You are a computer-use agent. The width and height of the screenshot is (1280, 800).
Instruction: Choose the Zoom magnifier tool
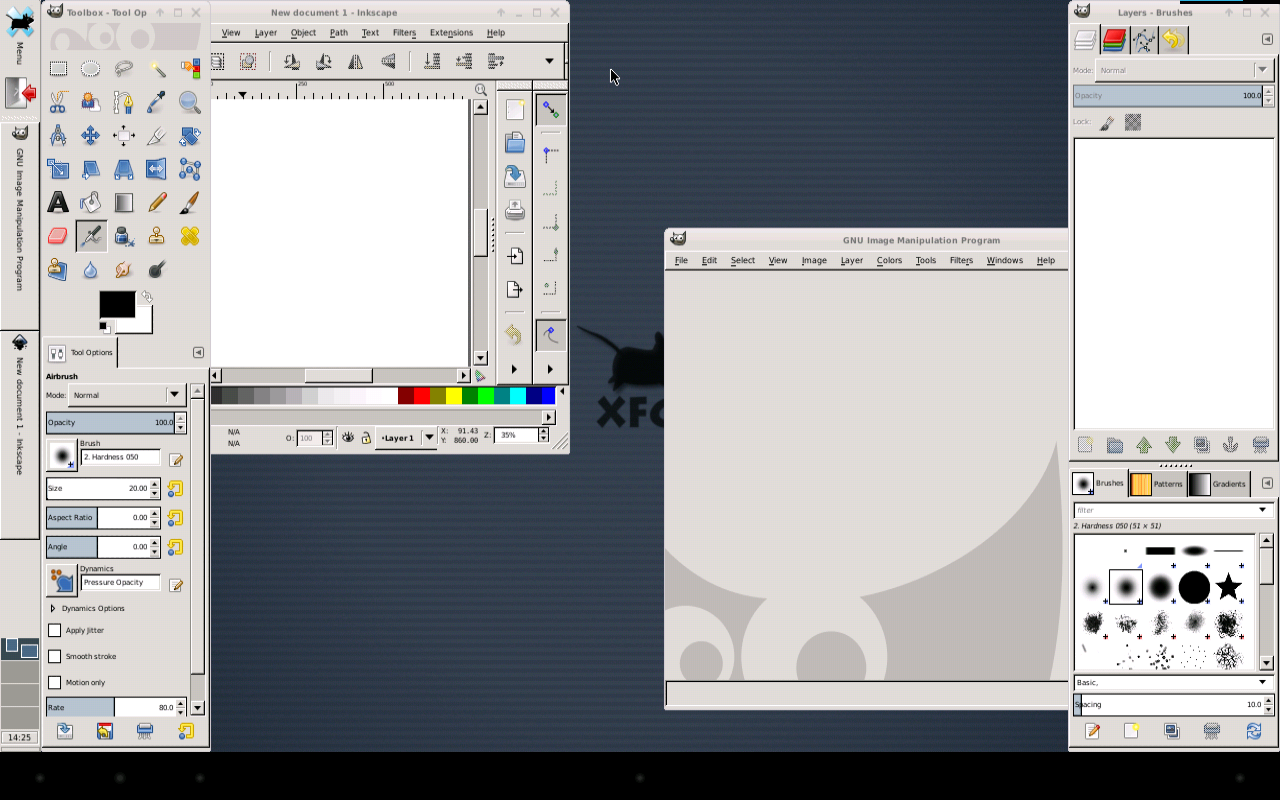[190, 102]
